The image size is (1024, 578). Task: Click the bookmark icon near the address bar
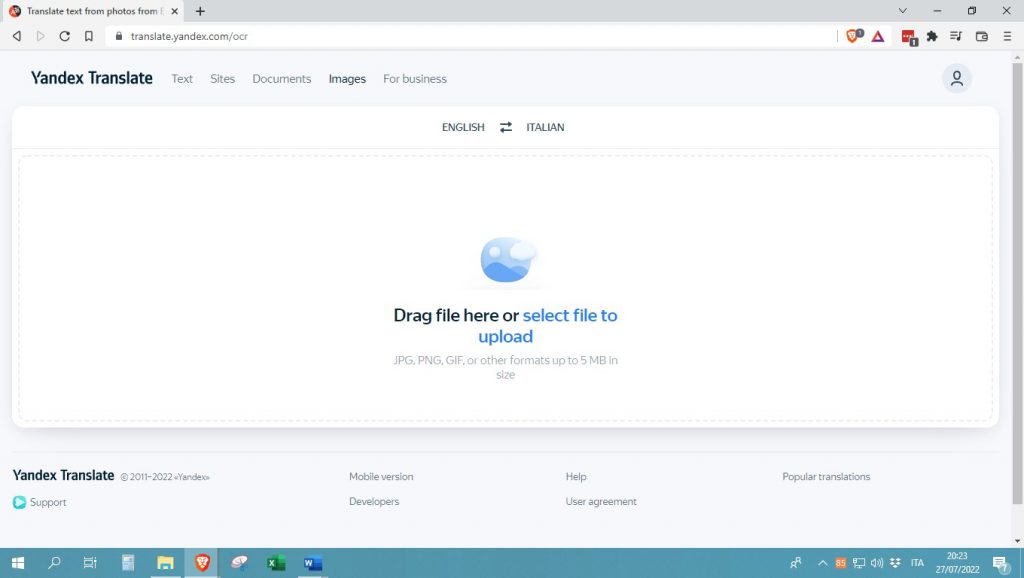tap(88, 35)
